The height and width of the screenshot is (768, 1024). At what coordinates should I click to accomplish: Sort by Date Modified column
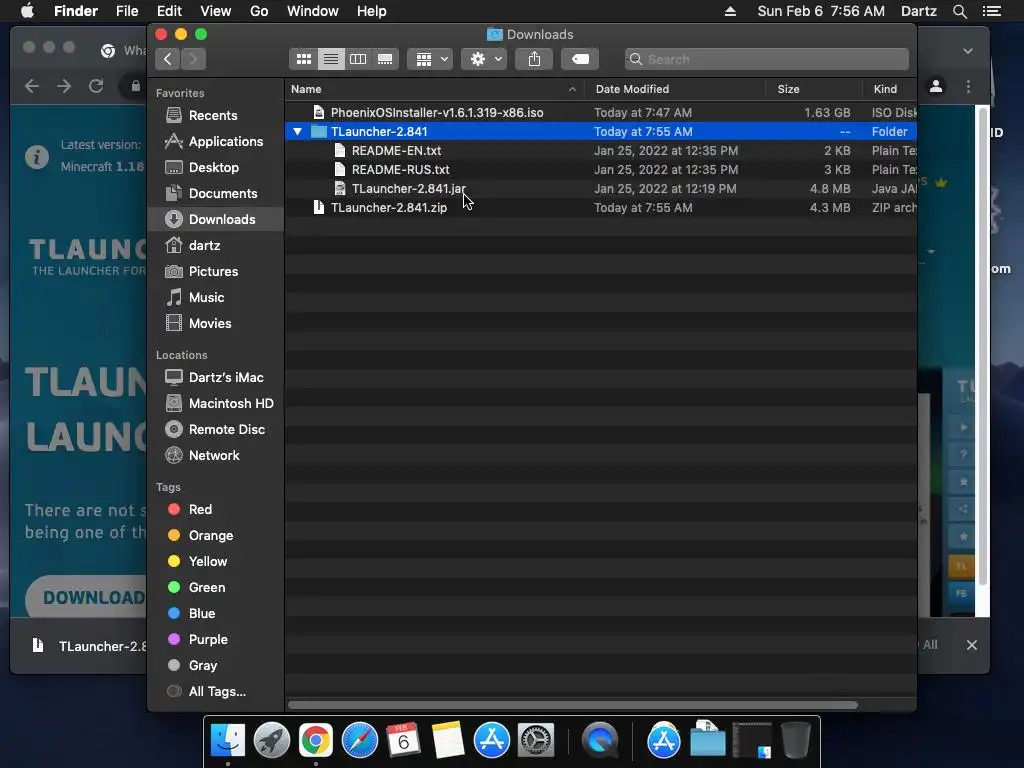pyautogui.click(x=675, y=89)
